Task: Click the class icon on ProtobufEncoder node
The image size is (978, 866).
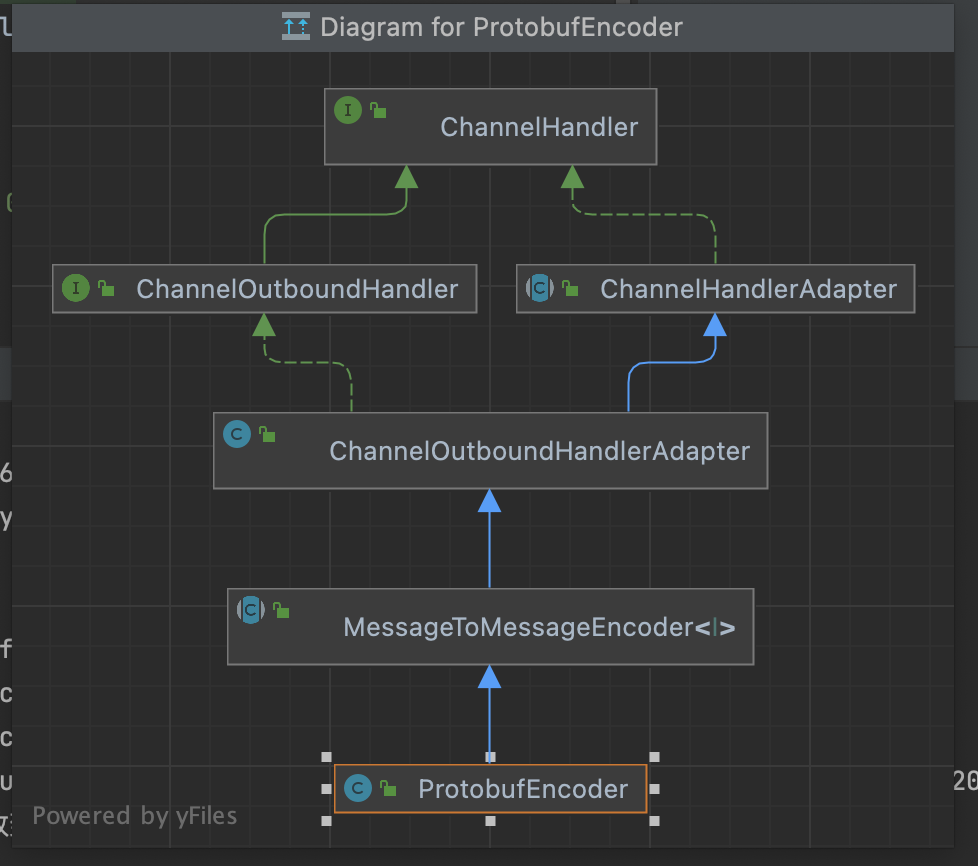Action: [x=357, y=789]
